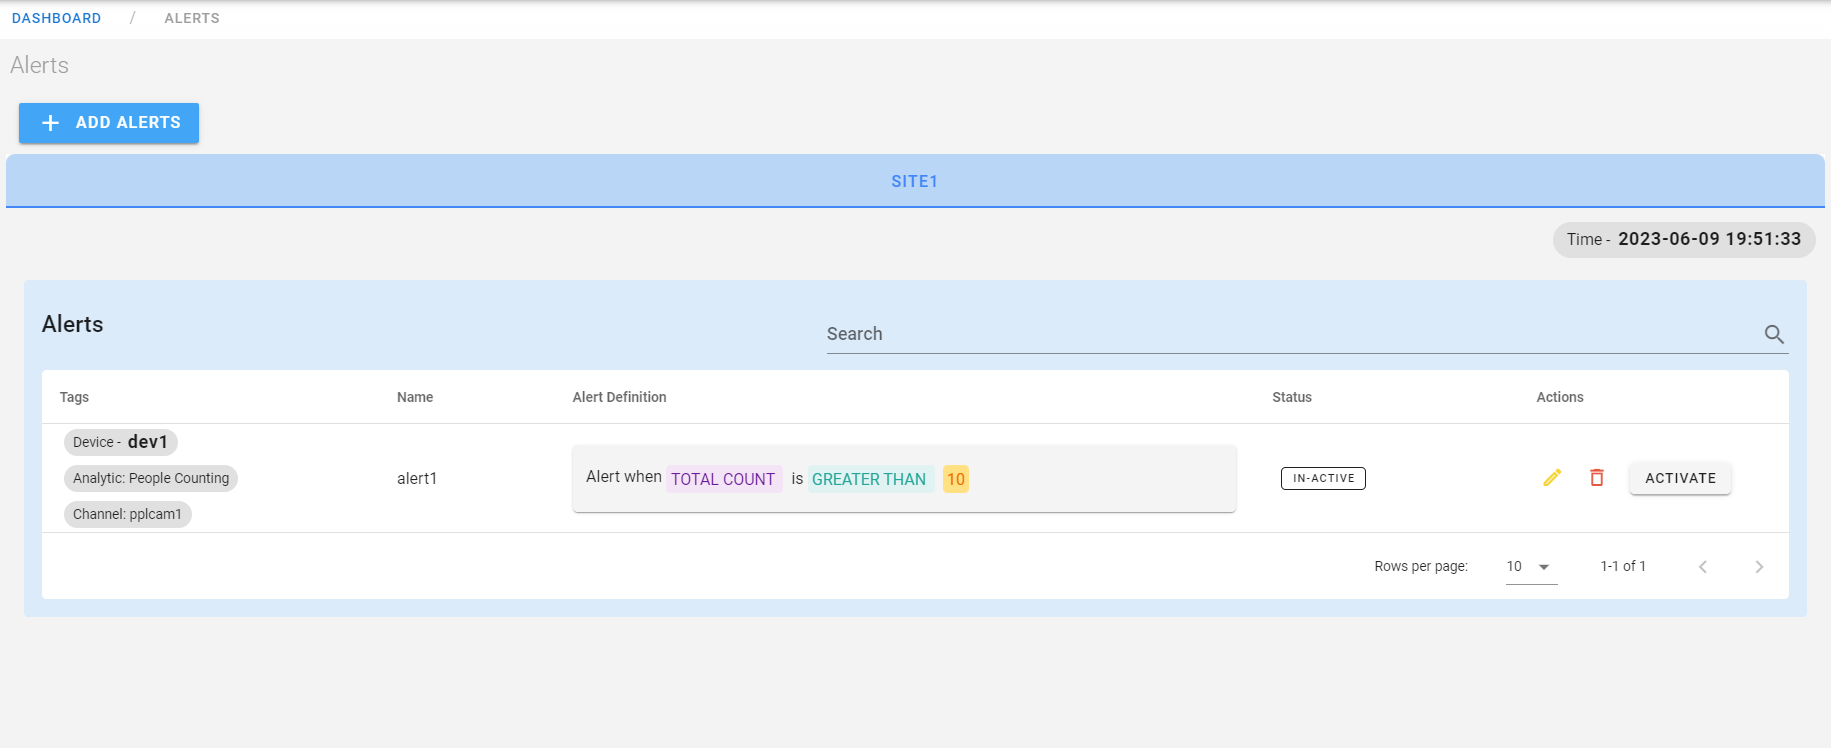This screenshot has height=748, width=1831.
Task: Select the SITE1 tab
Action: 914,181
